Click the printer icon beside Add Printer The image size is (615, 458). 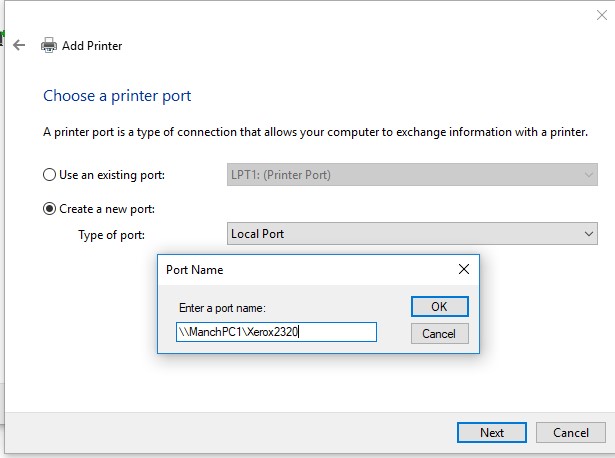(49, 46)
